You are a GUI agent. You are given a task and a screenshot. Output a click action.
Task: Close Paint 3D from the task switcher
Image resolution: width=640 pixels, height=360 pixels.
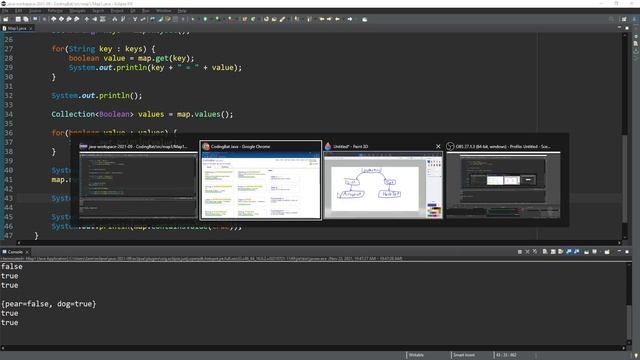click(x=438, y=147)
